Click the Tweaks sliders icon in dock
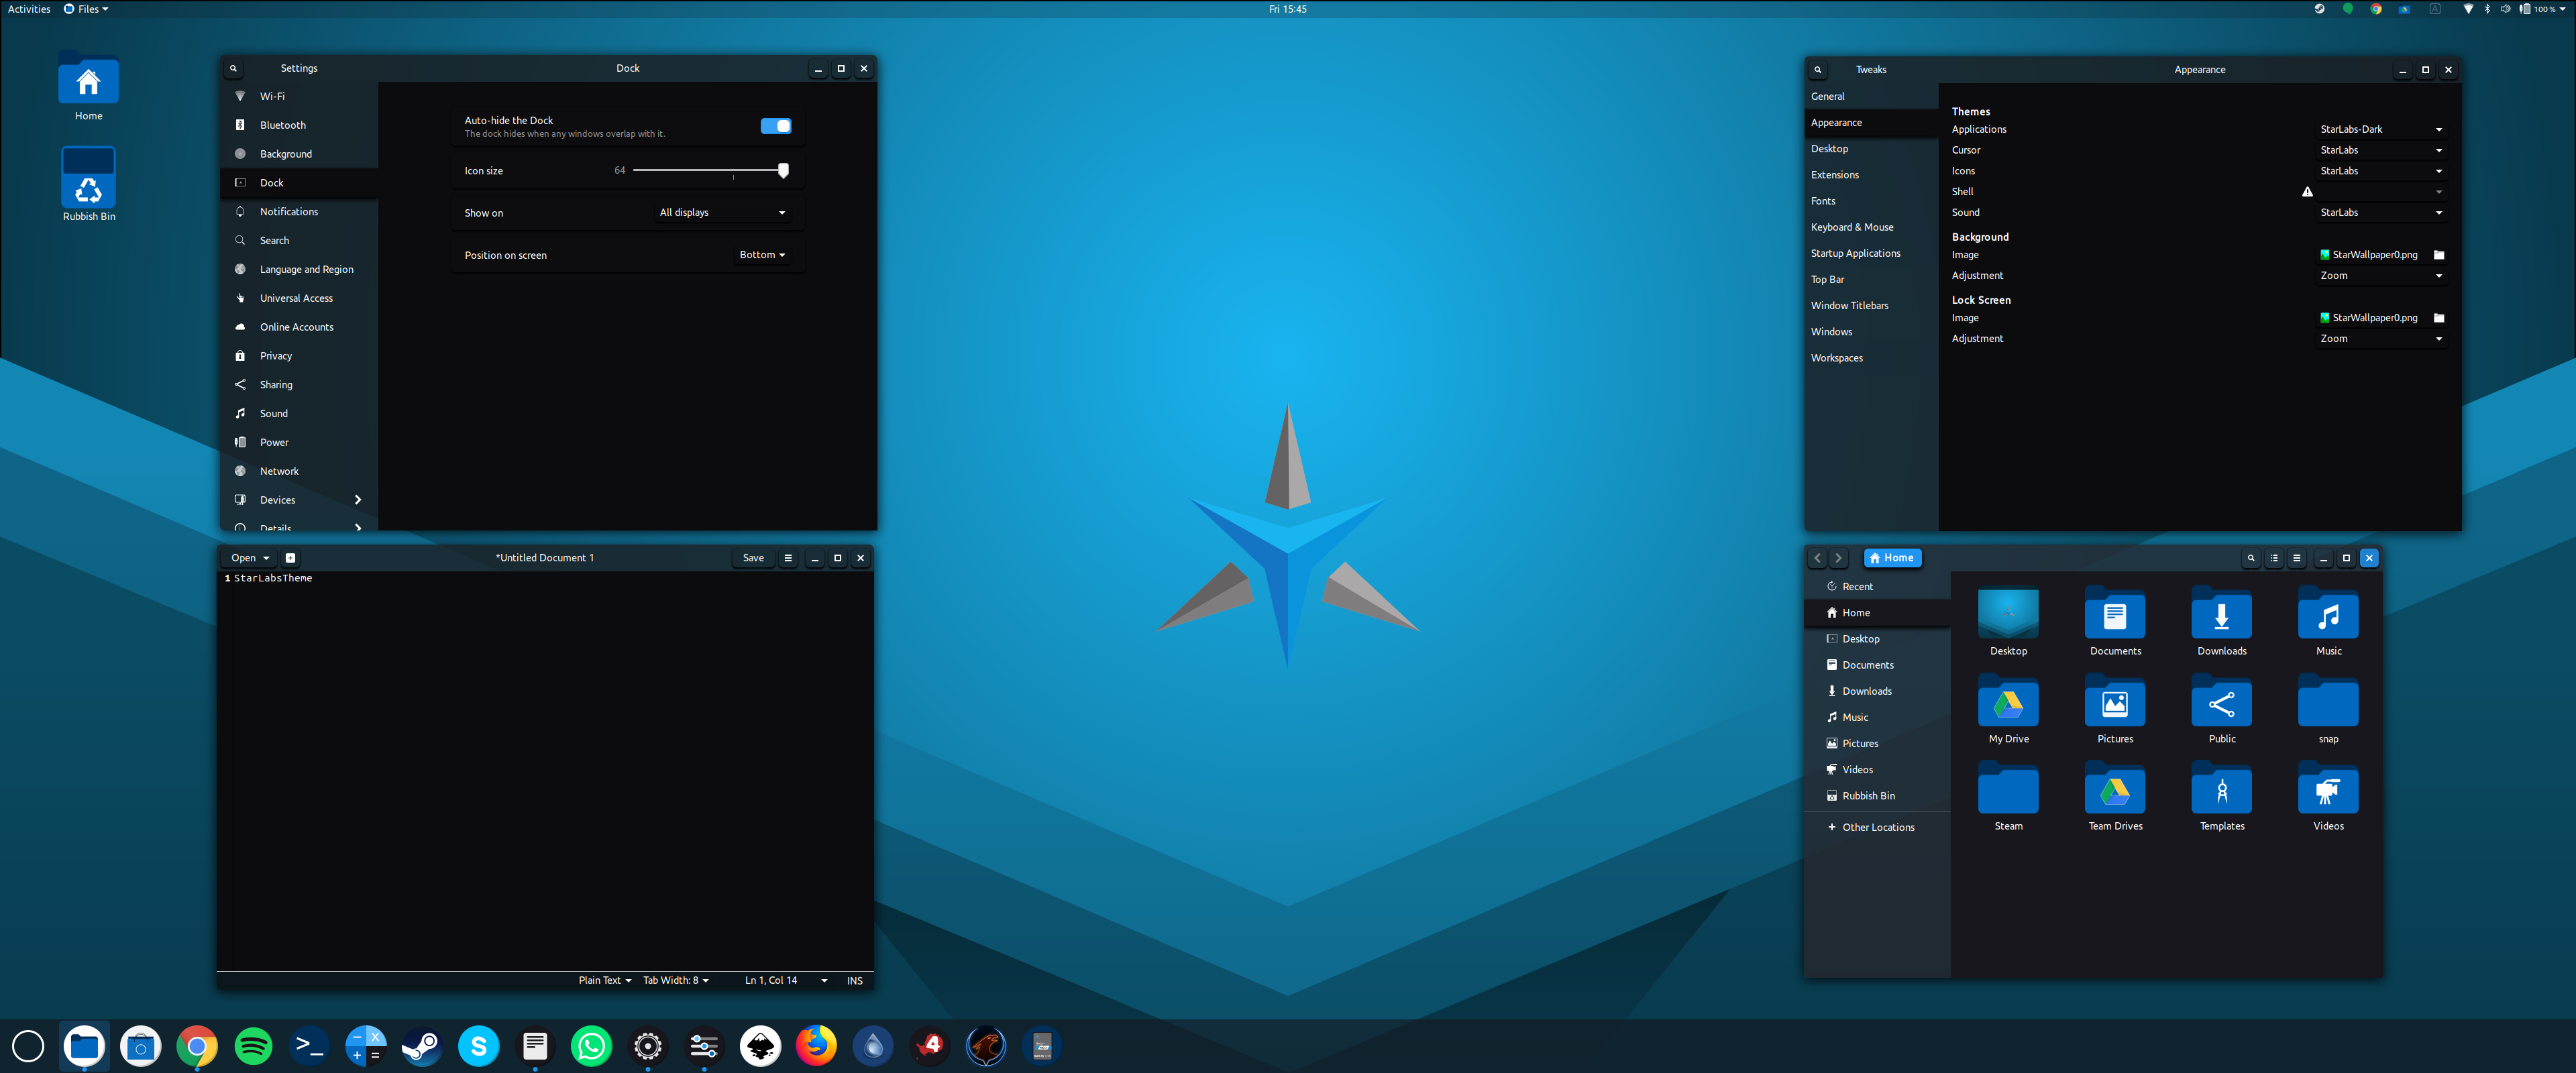 point(704,1046)
